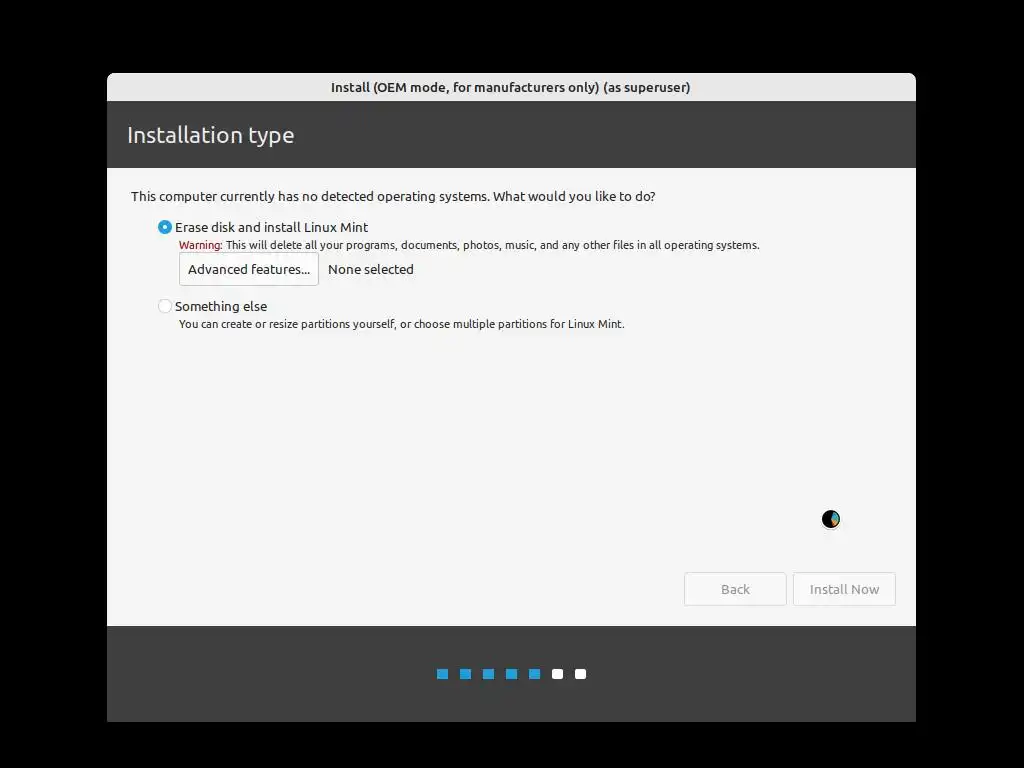1024x768 pixels.
Task: Click the 'create or resize partitions yourself' description
Action: (x=401, y=324)
